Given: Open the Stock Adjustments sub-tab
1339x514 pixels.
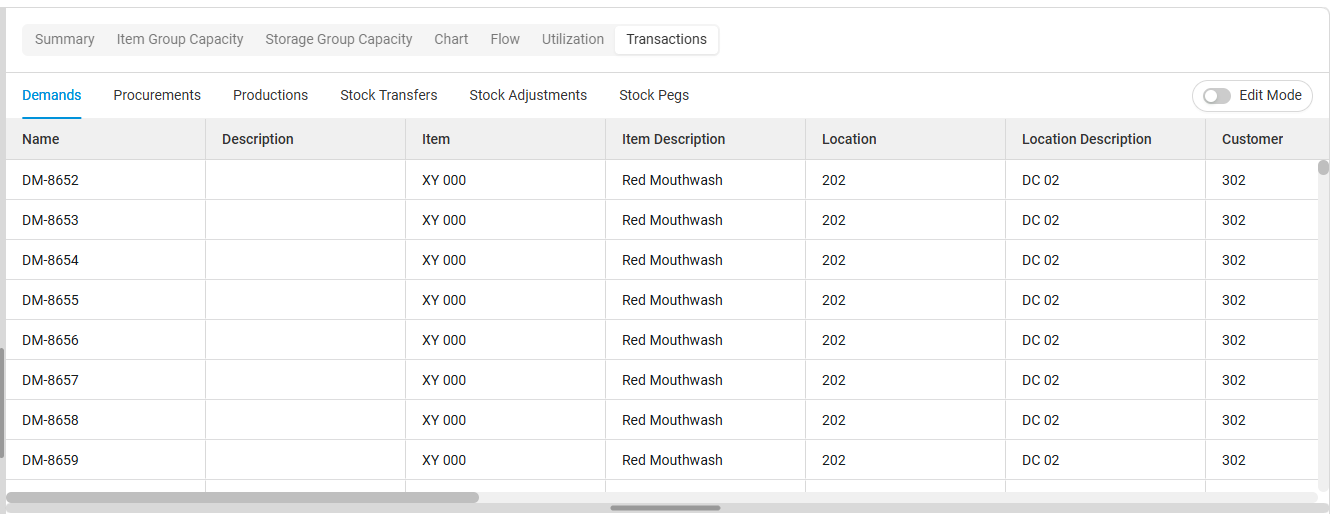Looking at the screenshot, I should coord(528,96).
